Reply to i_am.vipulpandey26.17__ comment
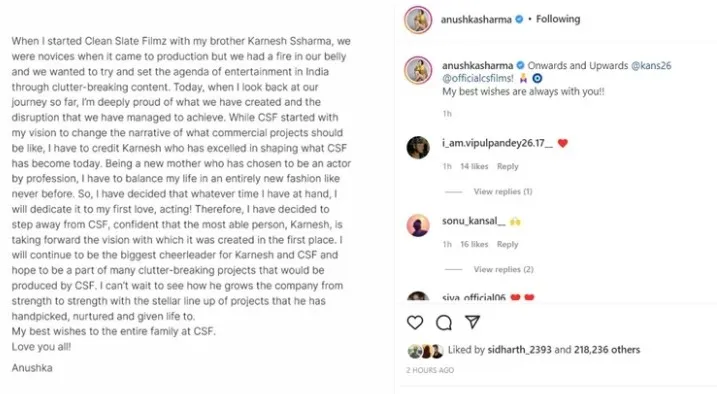Image resolution: width=717 pixels, height=394 pixels. (508, 166)
